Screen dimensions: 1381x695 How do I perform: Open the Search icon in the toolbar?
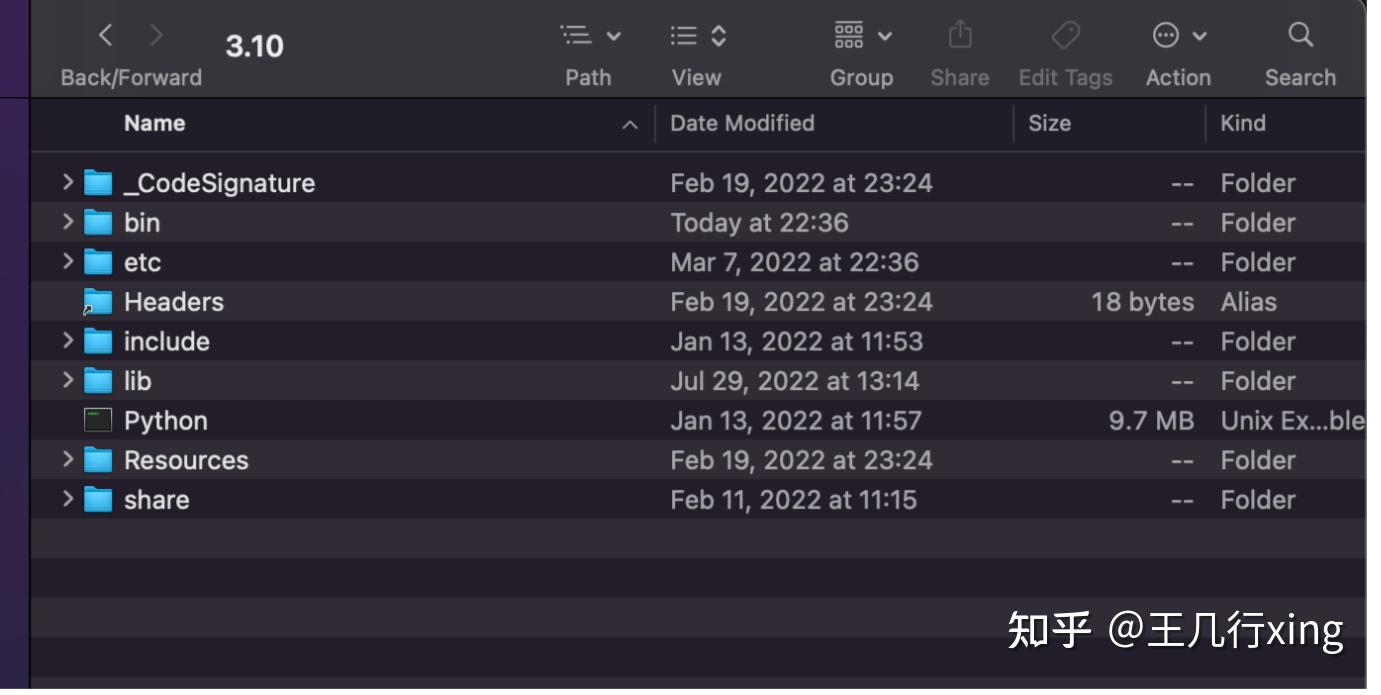tap(1300, 35)
